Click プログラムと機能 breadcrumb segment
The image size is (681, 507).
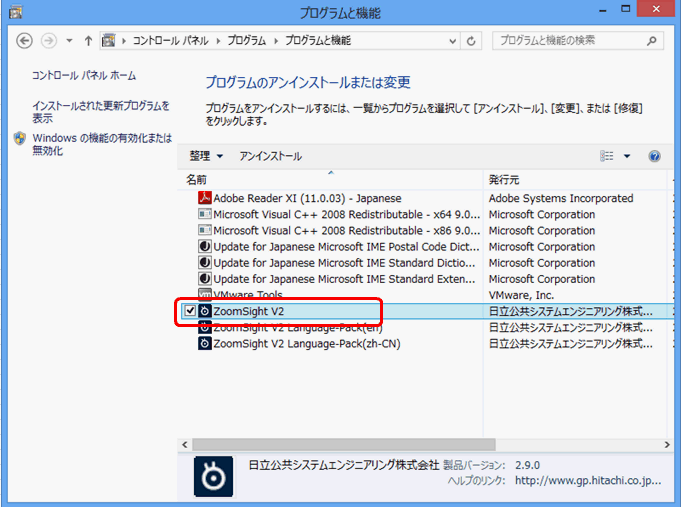point(317,41)
